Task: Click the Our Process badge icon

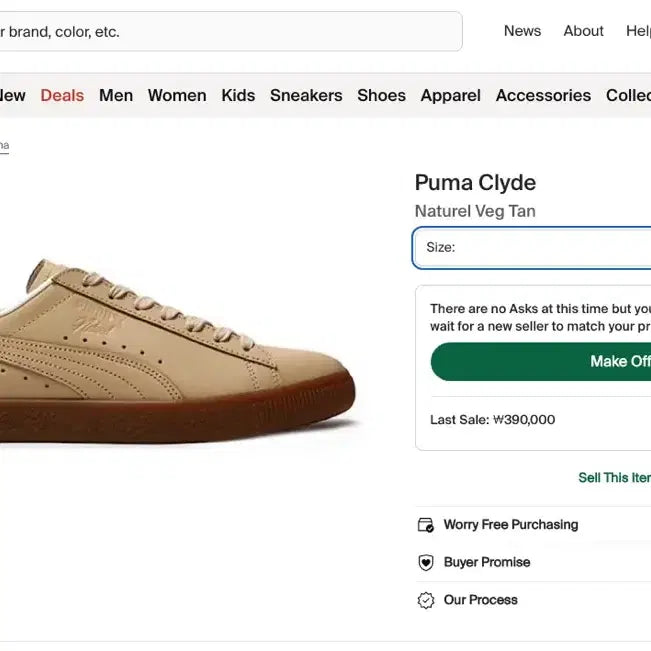Action: (426, 600)
